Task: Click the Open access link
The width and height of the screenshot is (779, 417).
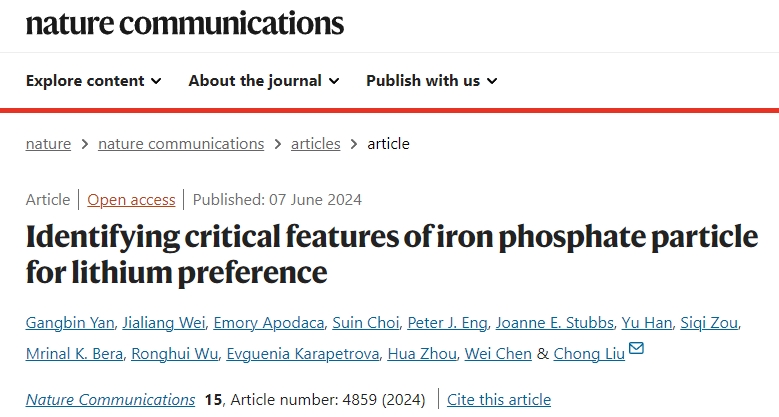Action: [131, 200]
